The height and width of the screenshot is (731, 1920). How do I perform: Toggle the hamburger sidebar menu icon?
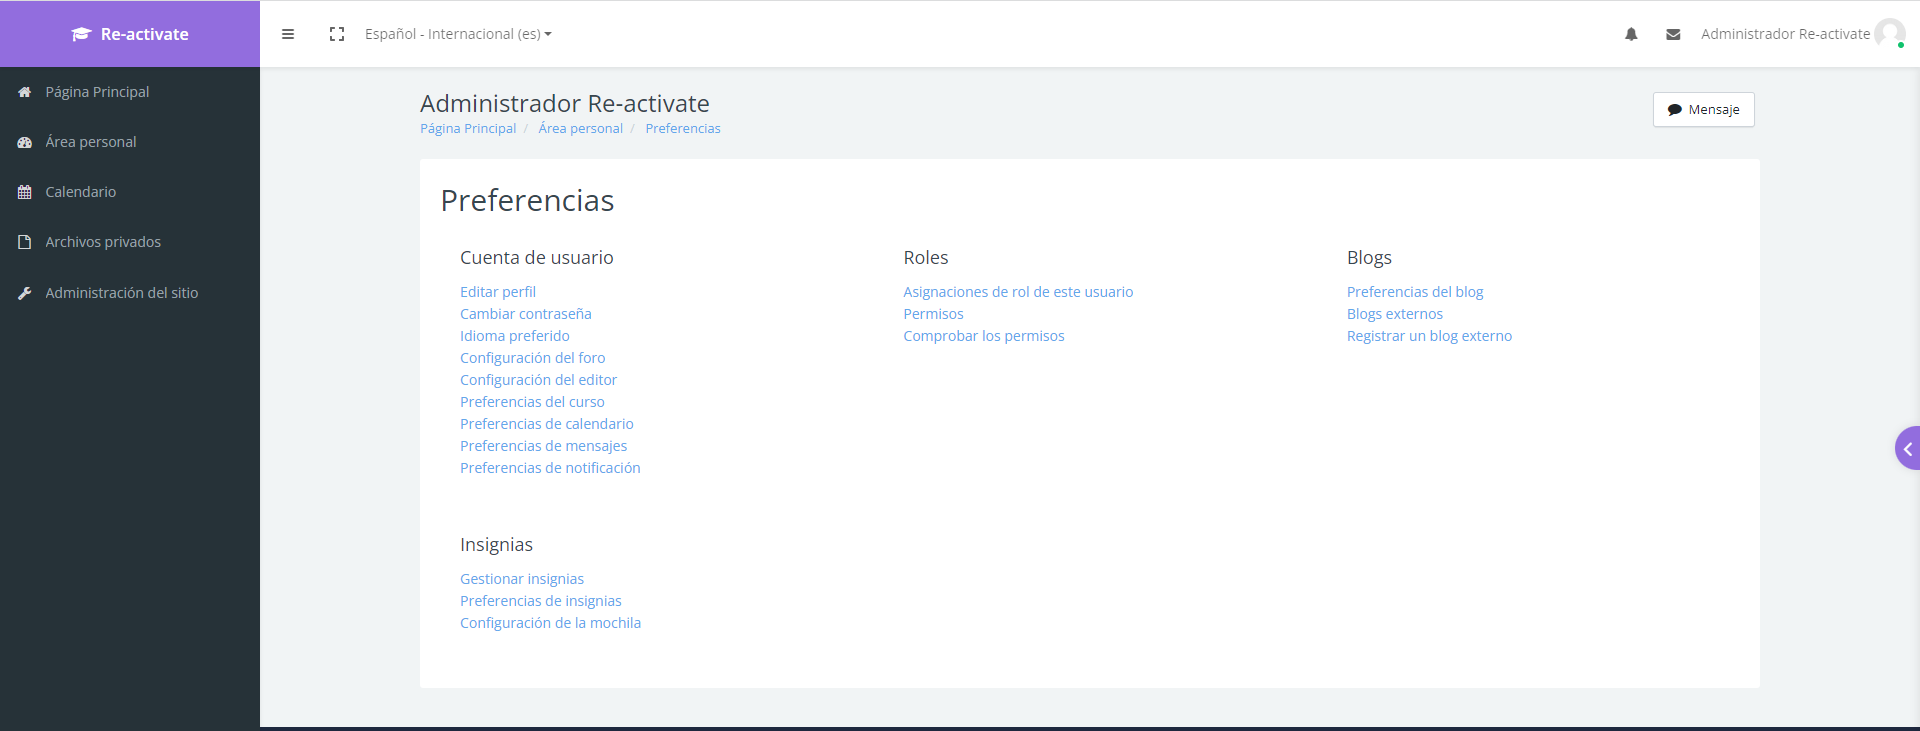point(288,34)
